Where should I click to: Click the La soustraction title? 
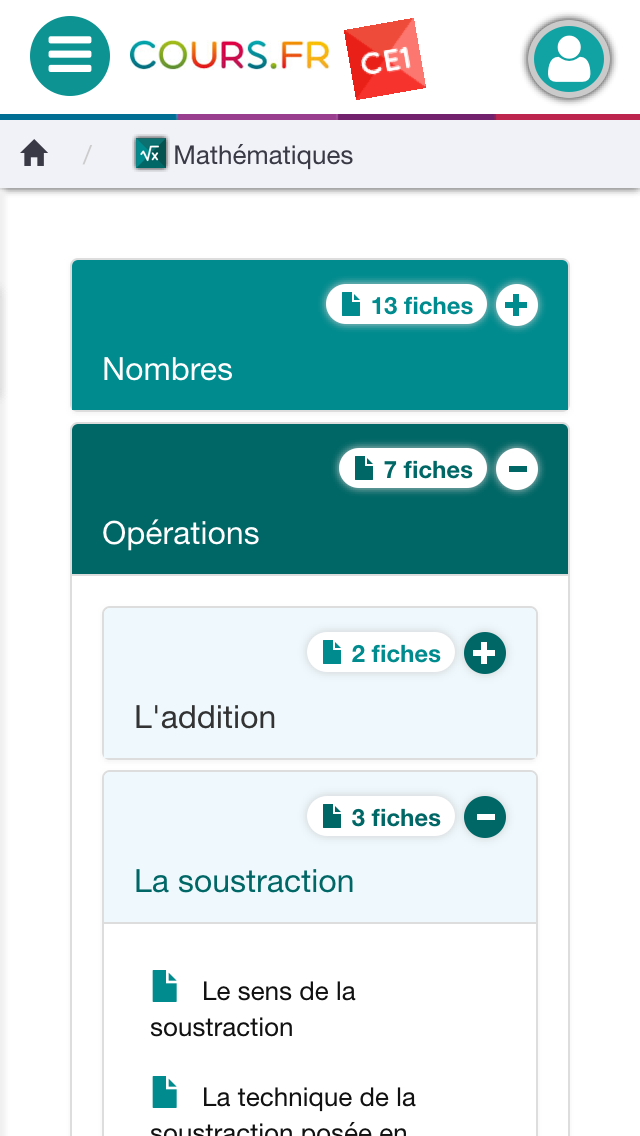(244, 881)
